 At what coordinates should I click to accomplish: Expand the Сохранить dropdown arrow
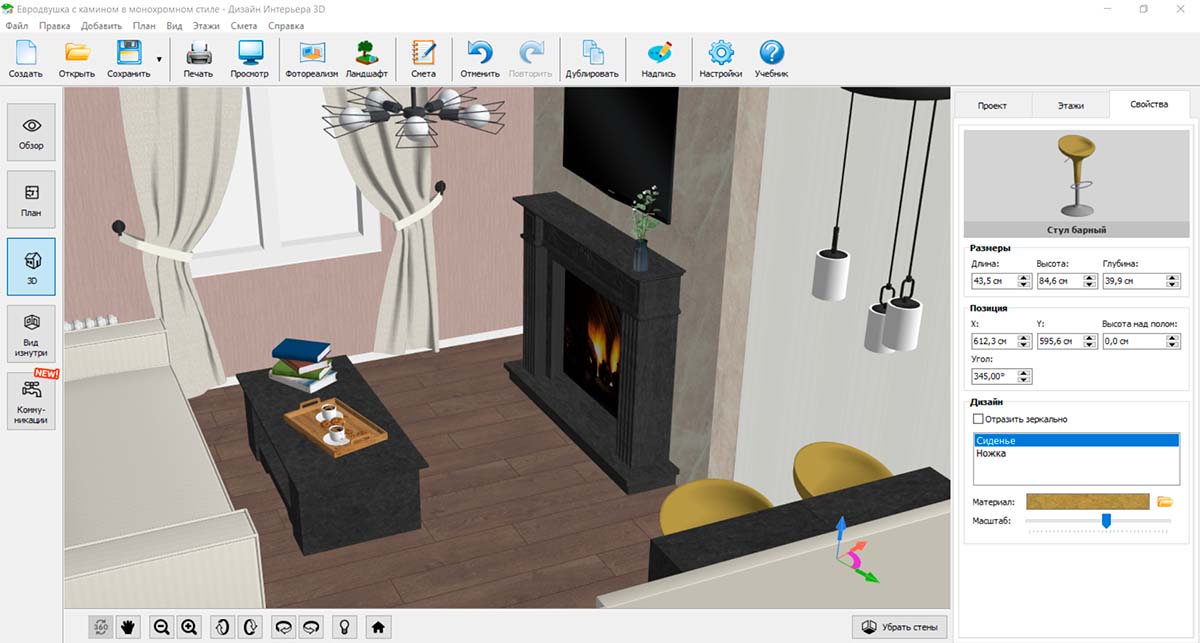pyautogui.click(x=159, y=60)
